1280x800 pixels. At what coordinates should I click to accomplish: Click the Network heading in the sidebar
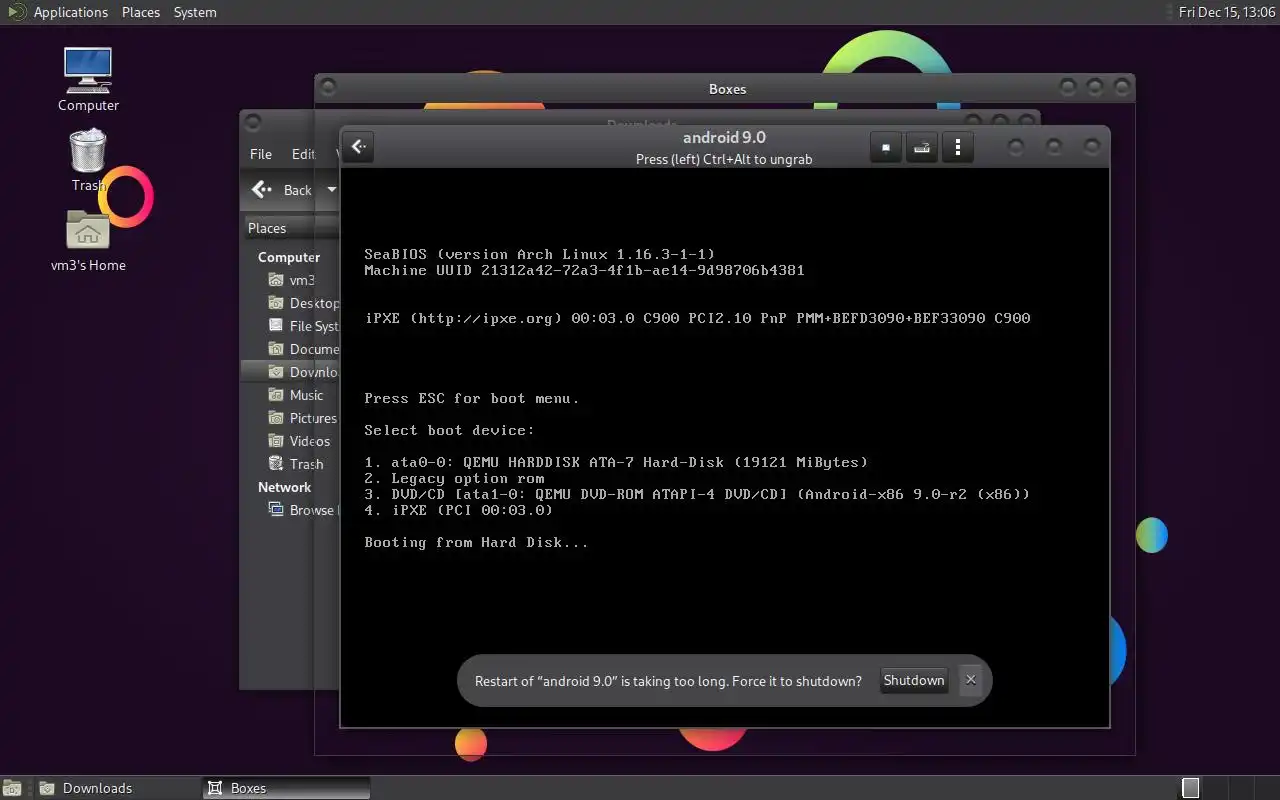click(x=284, y=487)
